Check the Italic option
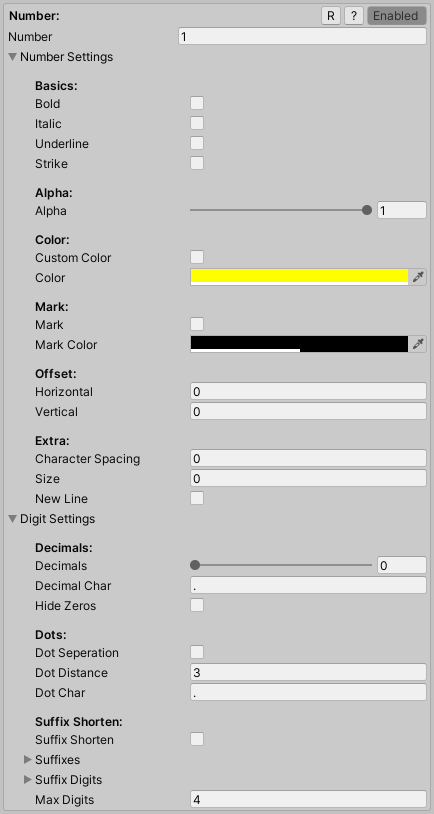The width and height of the screenshot is (434, 814). [197, 124]
